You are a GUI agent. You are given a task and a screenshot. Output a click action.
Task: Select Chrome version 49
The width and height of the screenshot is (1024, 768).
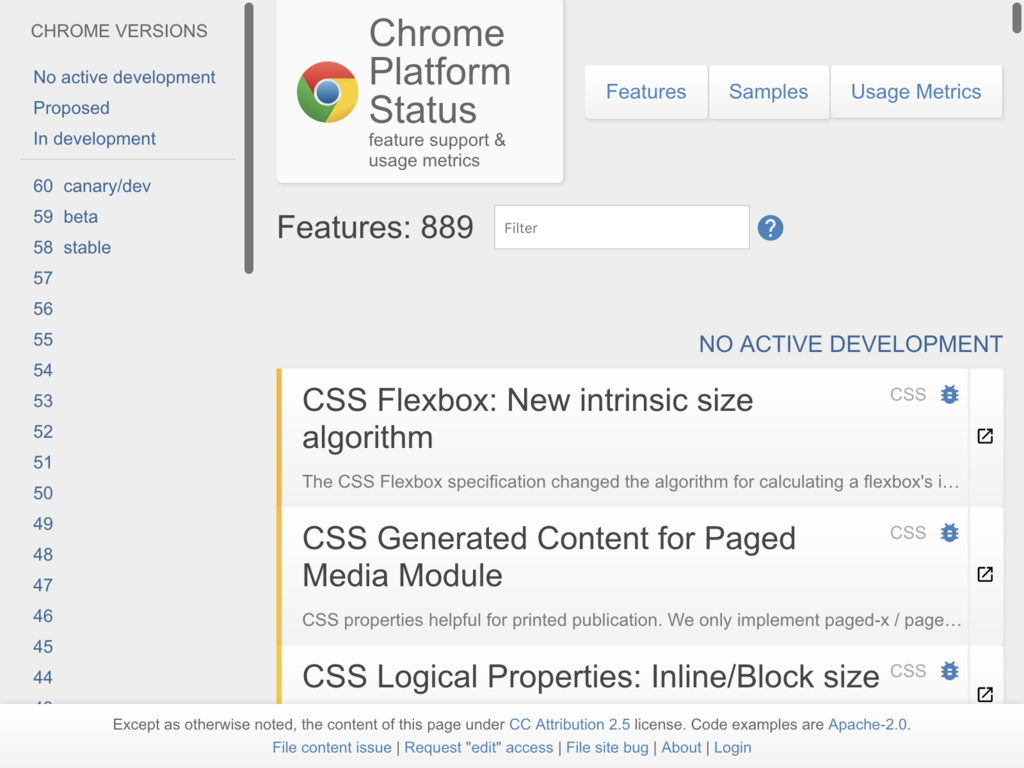pyautogui.click(x=43, y=524)
